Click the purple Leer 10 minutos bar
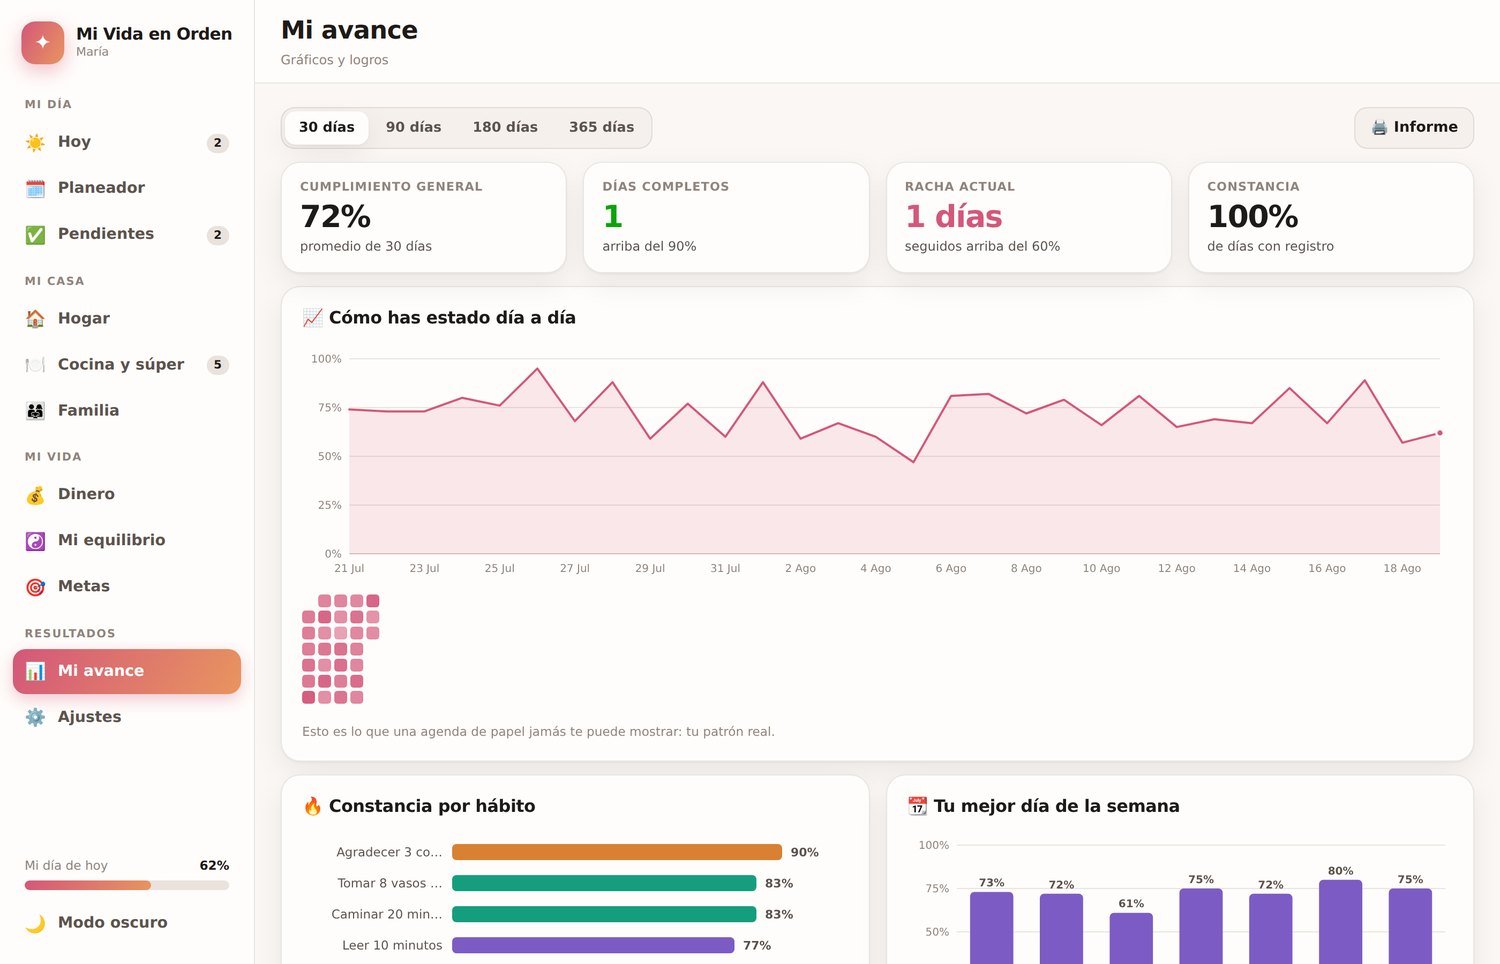 (x=593, y=945)
